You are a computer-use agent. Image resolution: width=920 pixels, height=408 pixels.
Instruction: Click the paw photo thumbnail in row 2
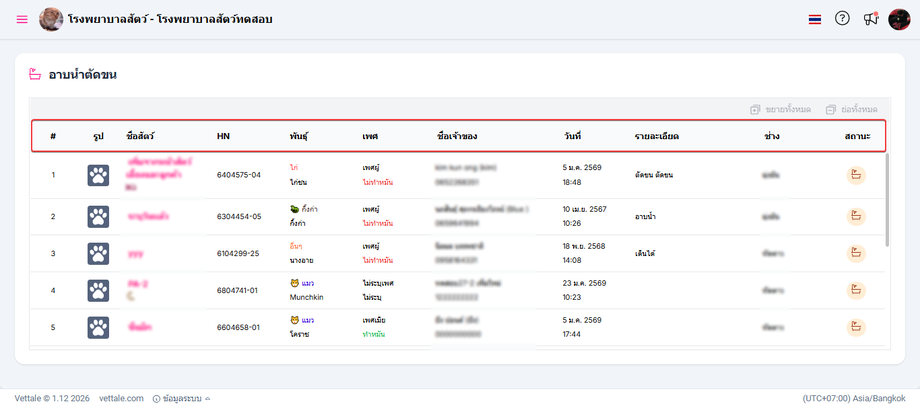(98, 216)
